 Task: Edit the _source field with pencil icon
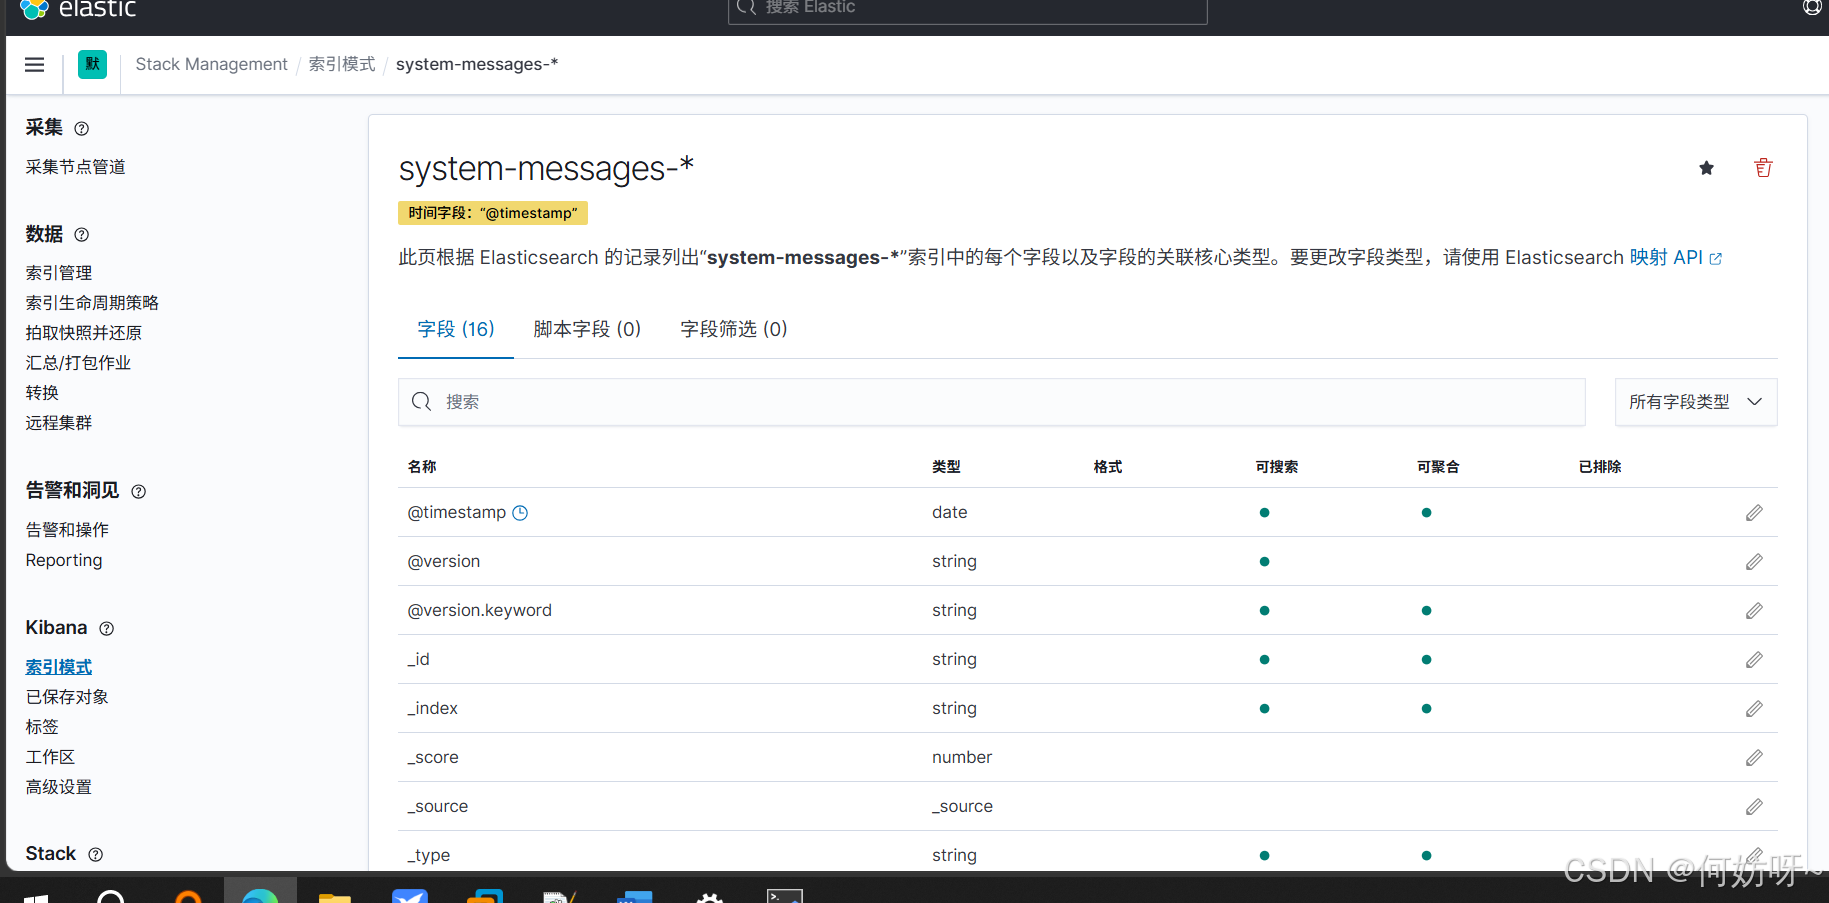point(1754,807)
